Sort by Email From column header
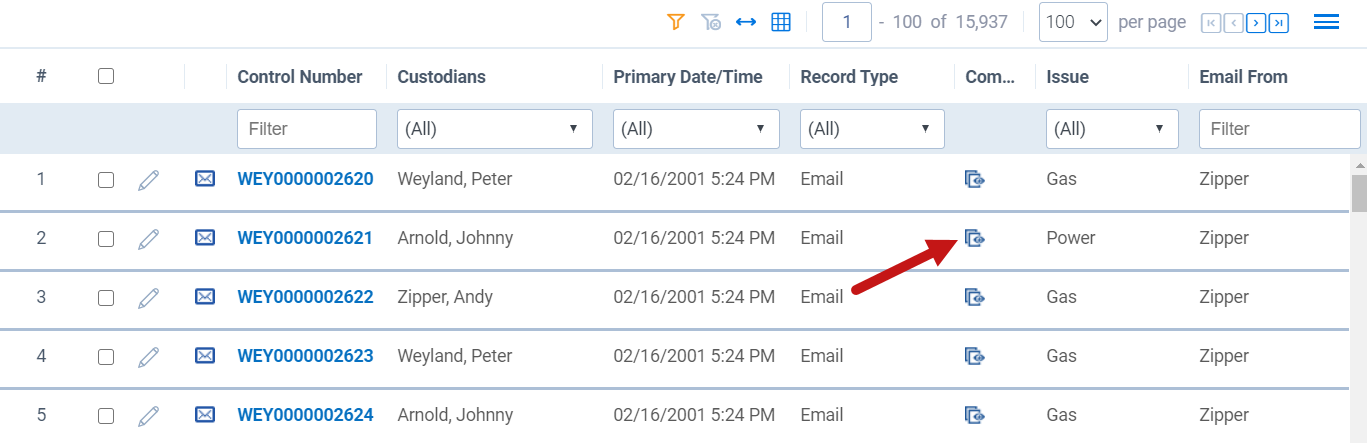This screenshot has height=443, width=1367. (x=1243, y=76)
